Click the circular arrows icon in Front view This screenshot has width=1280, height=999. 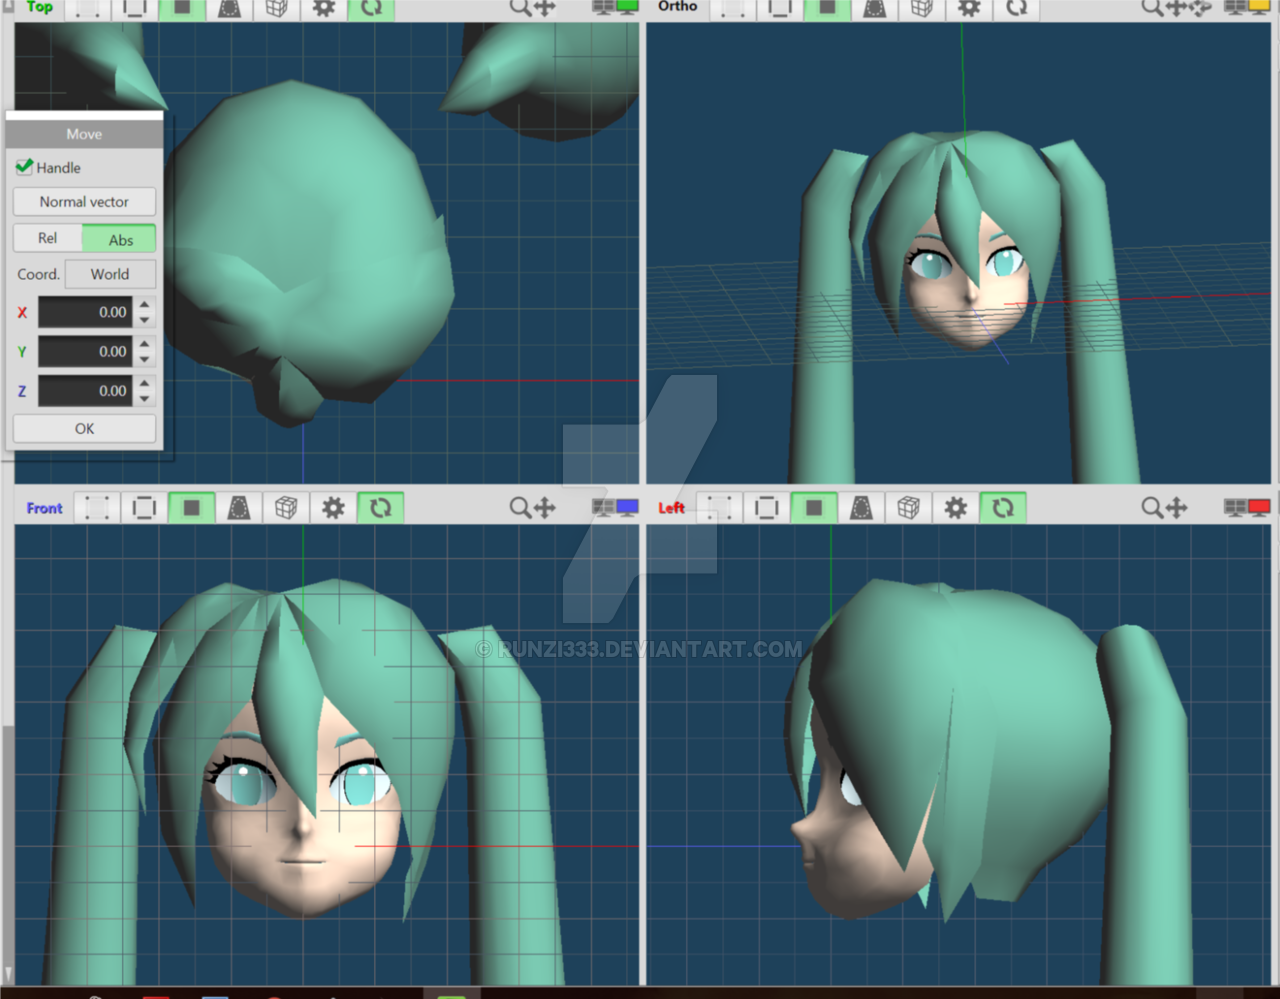point(380,508)
